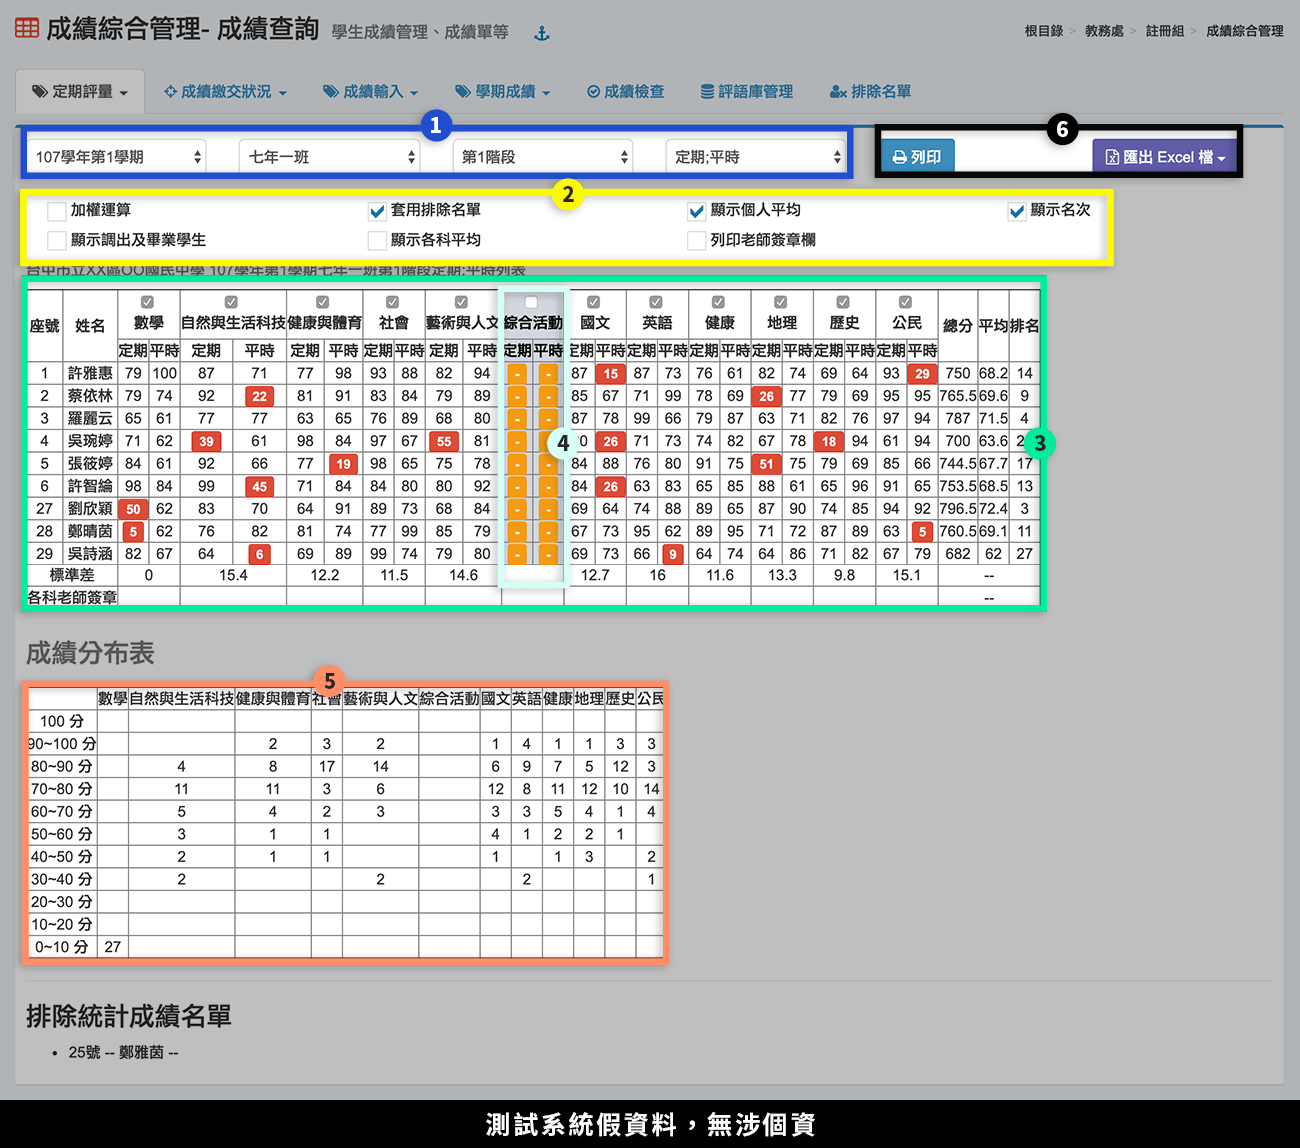This screenshot has height=1148, width=1300.
Task: Click the 70~80 分 row in distribution table
Action: pyautogui.click(x=346, y=789)
